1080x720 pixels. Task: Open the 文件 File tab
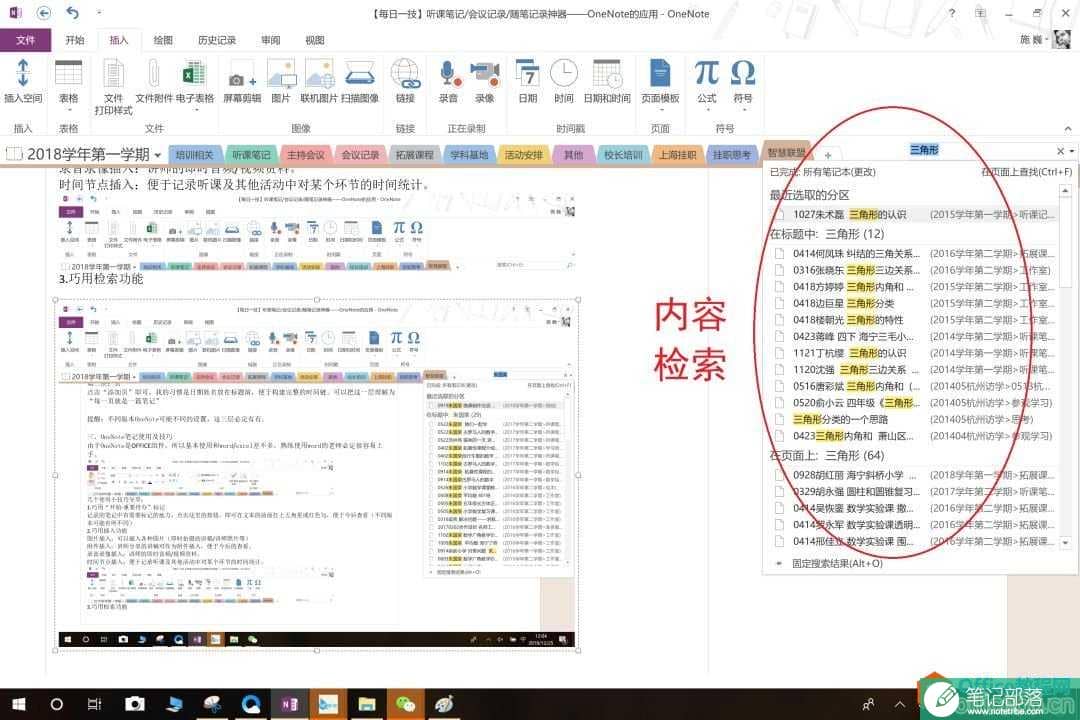tap(25, 40)
